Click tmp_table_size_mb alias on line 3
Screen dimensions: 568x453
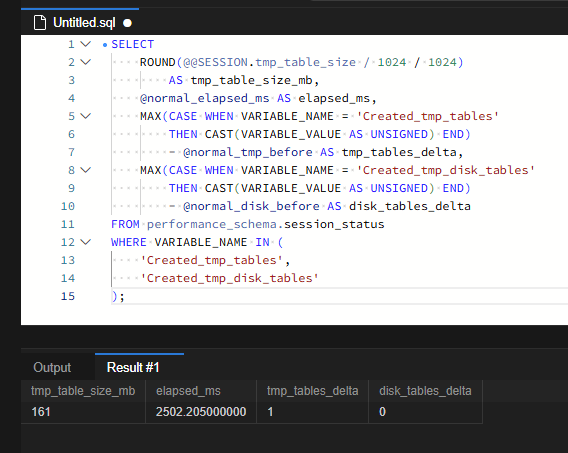(251, 80)
